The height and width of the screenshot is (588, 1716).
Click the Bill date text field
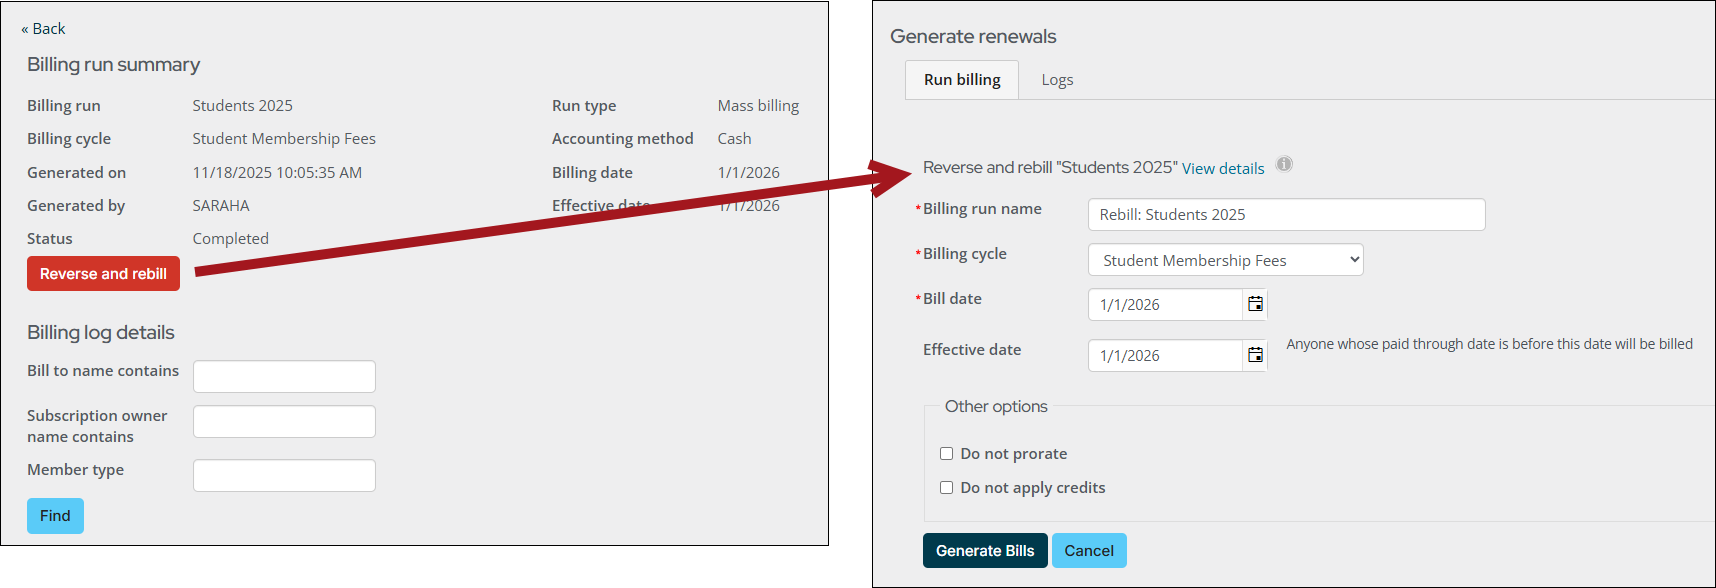(x=1164, y=305)
